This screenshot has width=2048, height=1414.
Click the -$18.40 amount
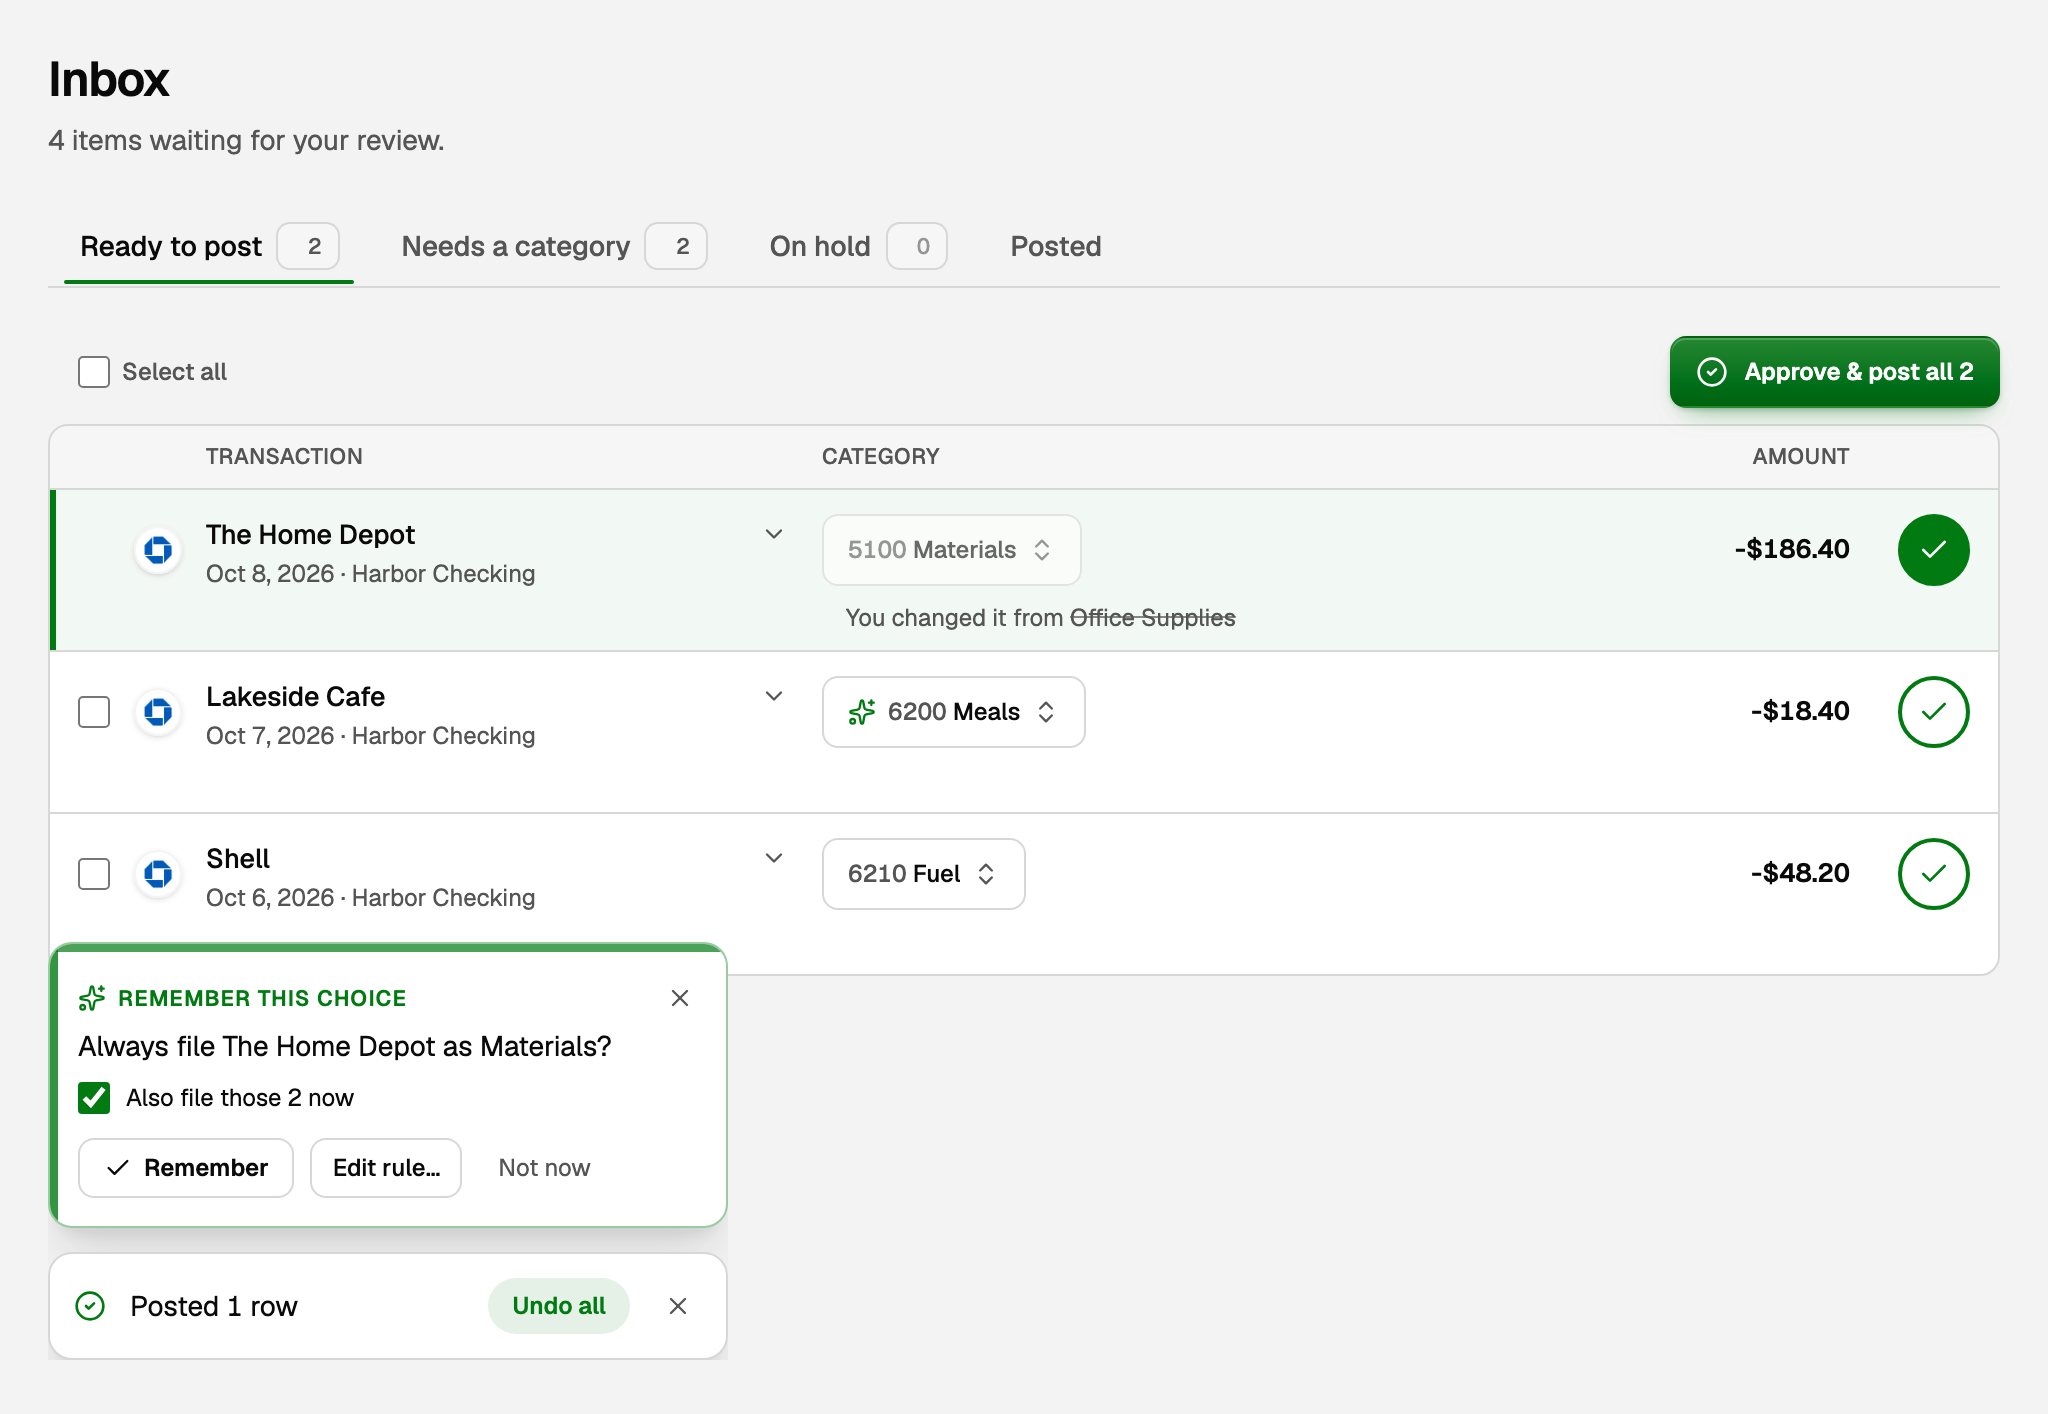1800,711
